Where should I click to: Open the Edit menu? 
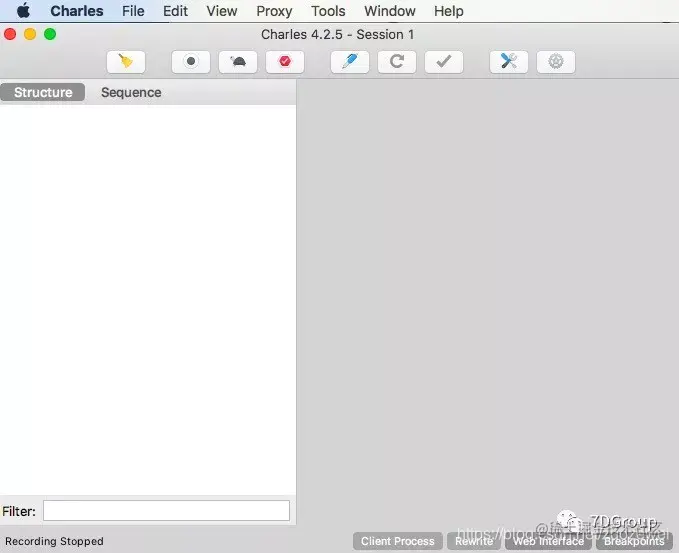tap(175, 11)
